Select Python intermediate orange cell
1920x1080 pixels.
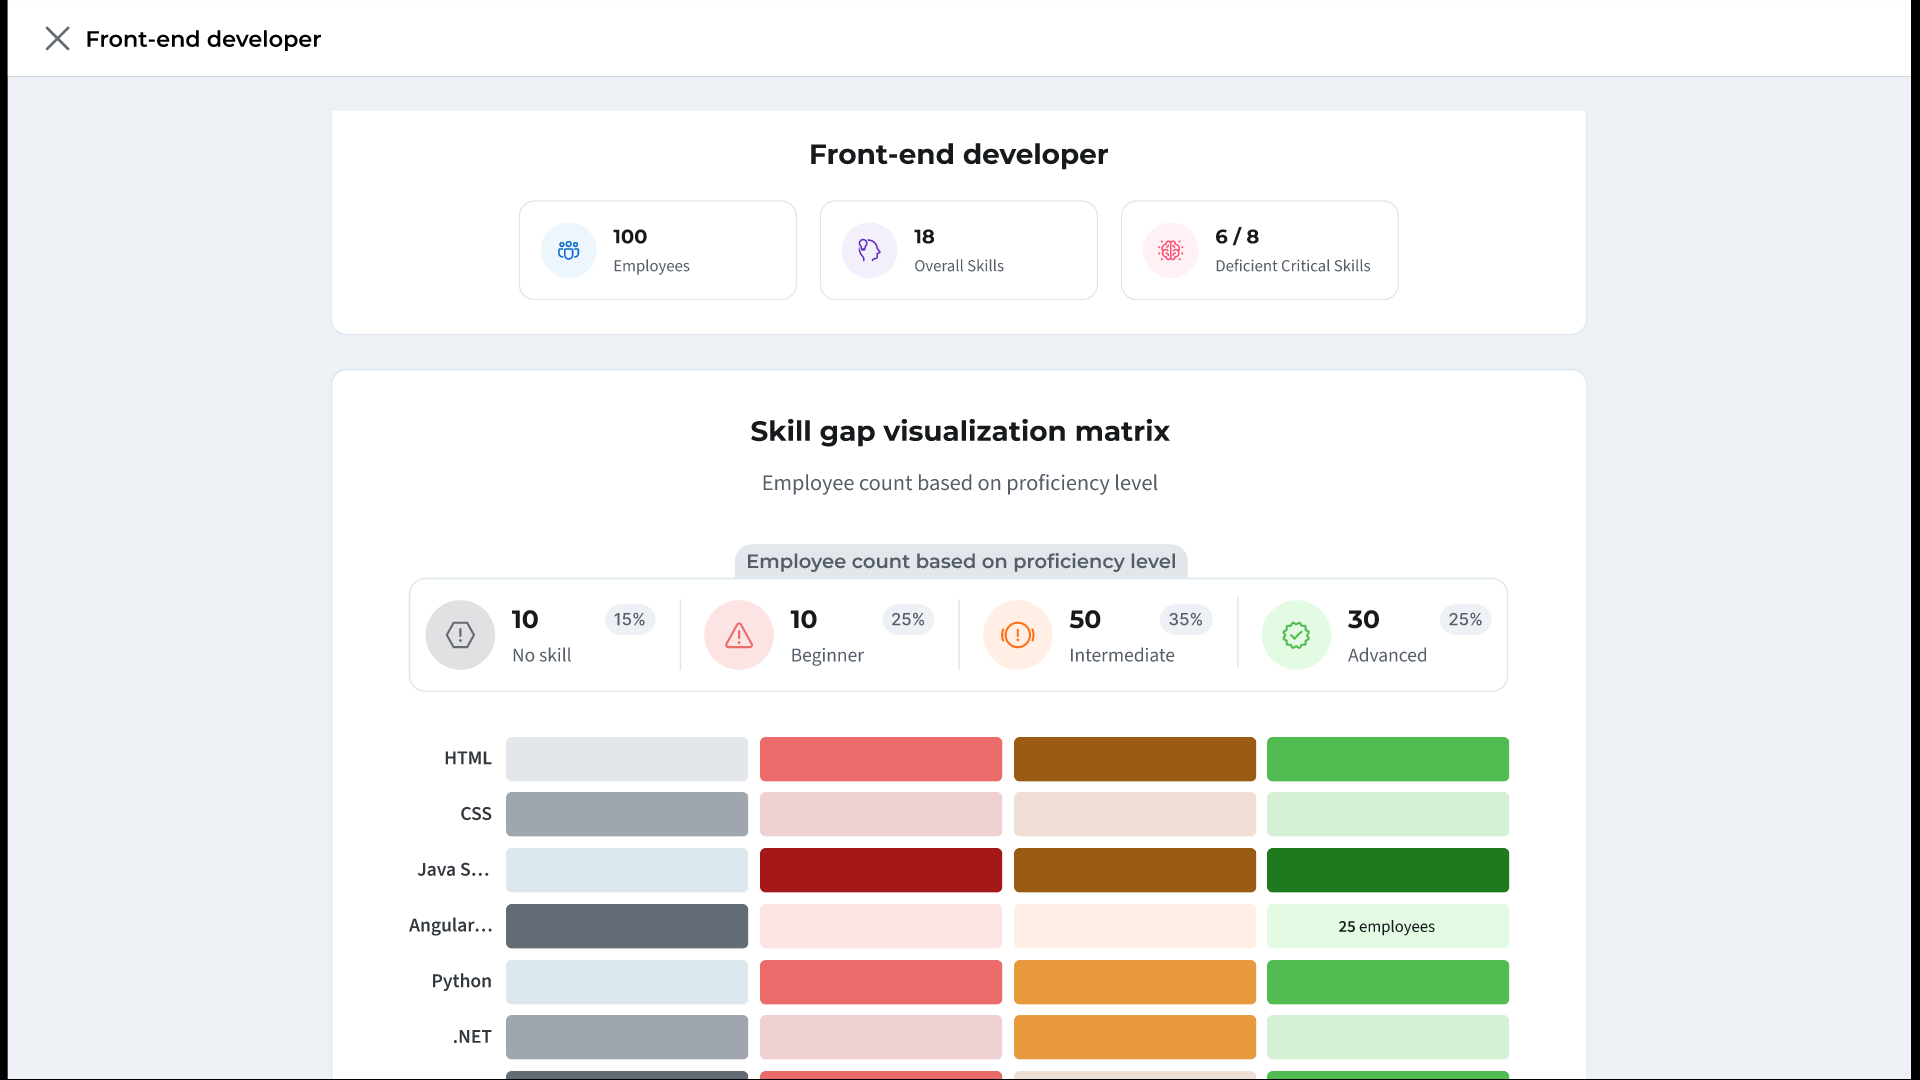click(1134, 982)
